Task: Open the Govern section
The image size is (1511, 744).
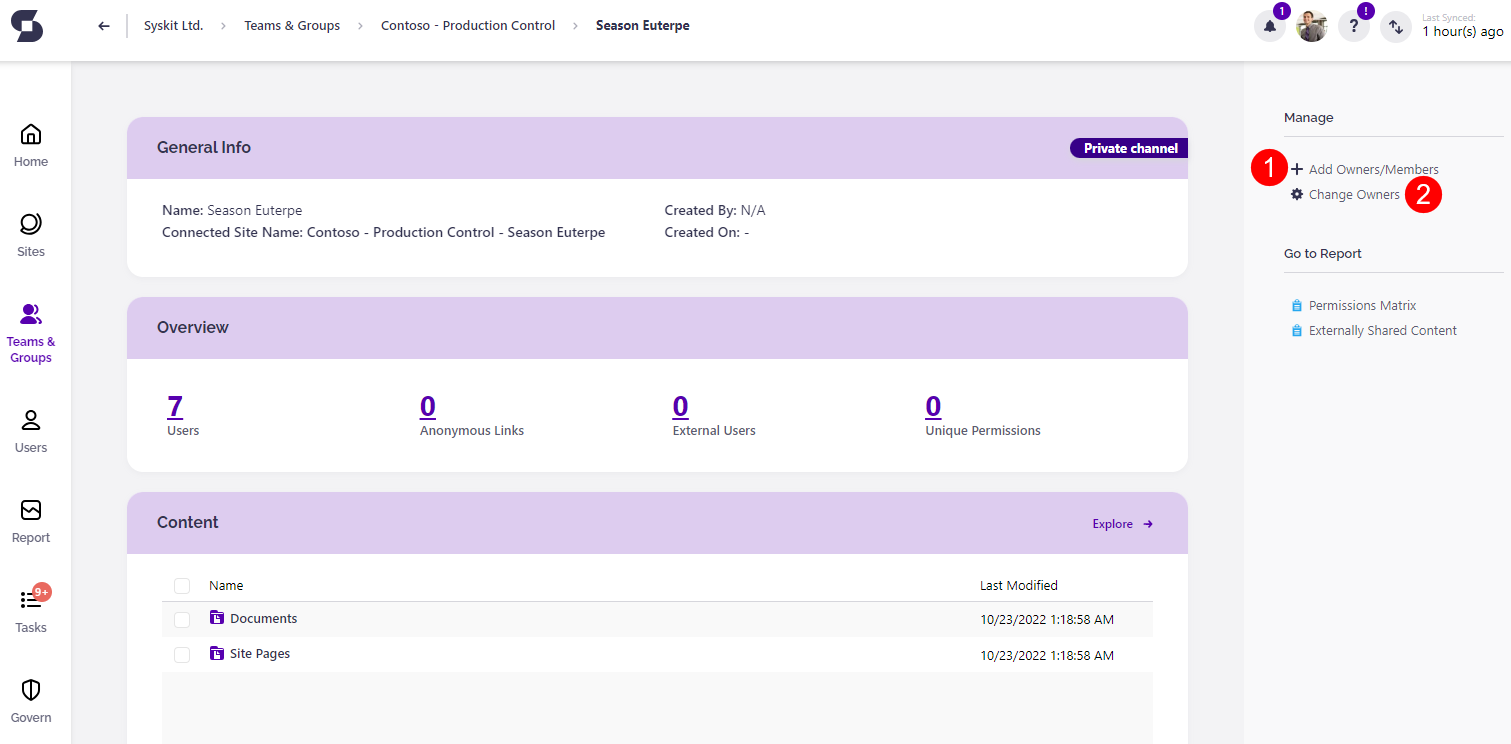Action: pos(30,700)
